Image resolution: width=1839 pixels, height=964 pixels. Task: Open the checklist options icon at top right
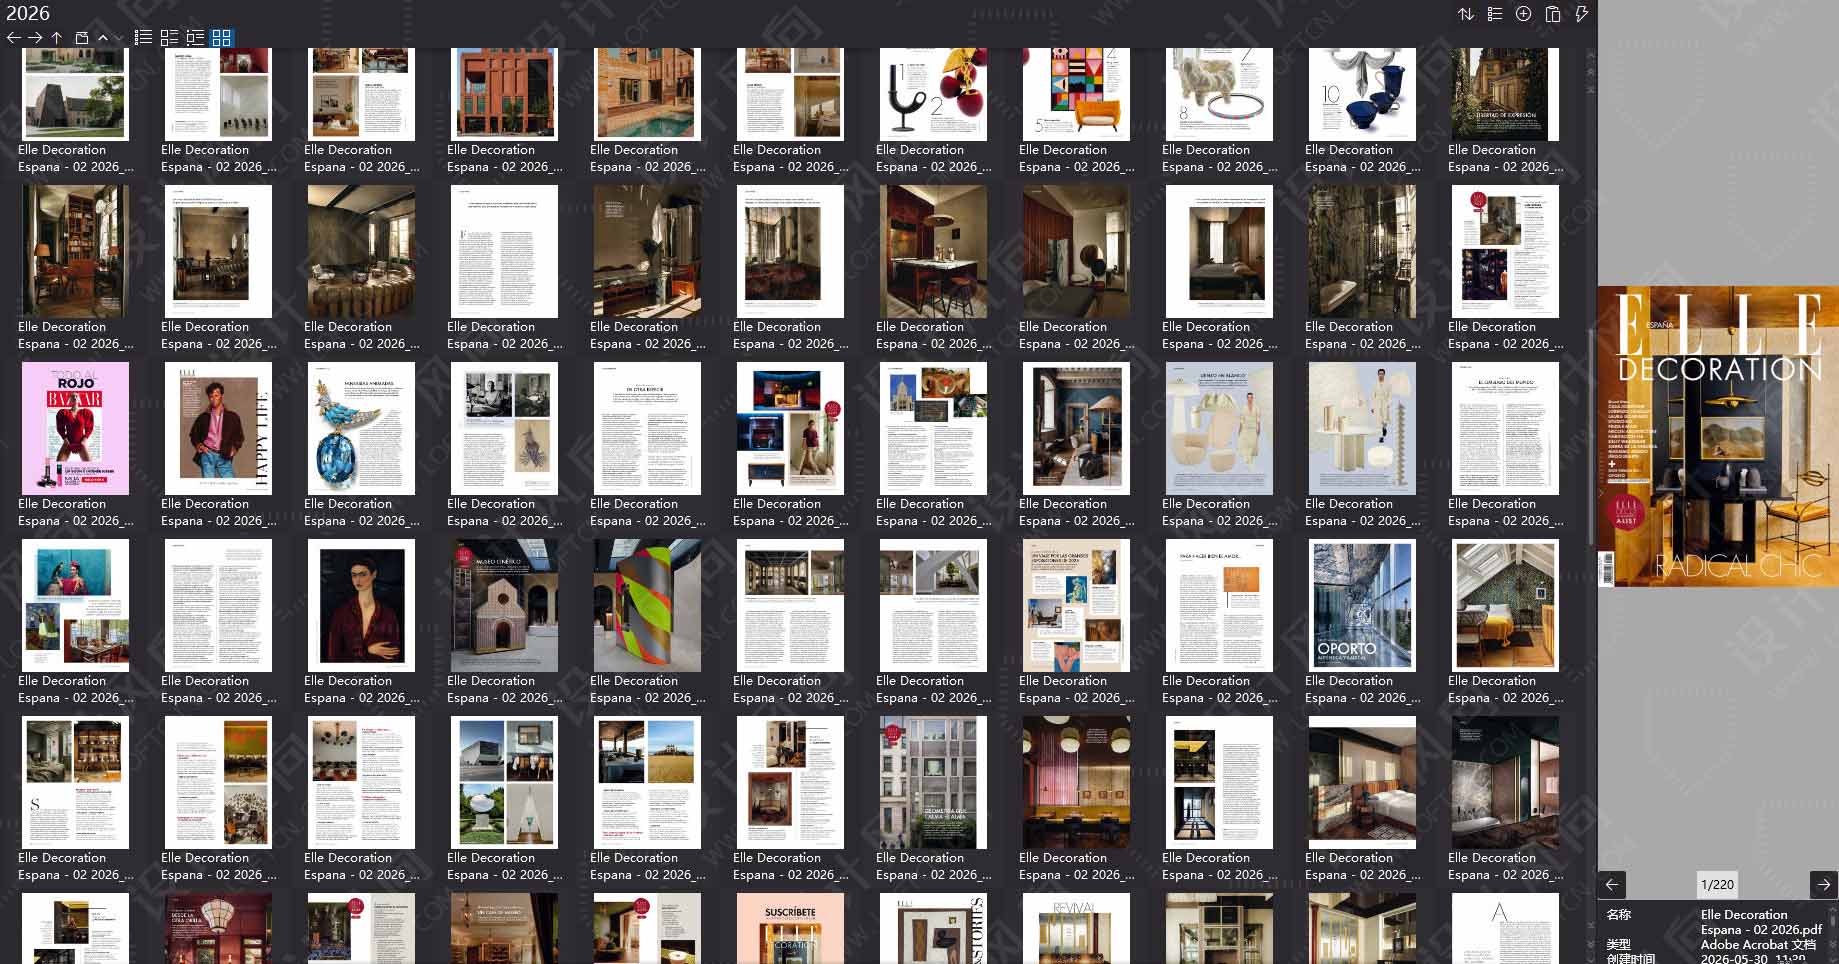(1495, 14)
